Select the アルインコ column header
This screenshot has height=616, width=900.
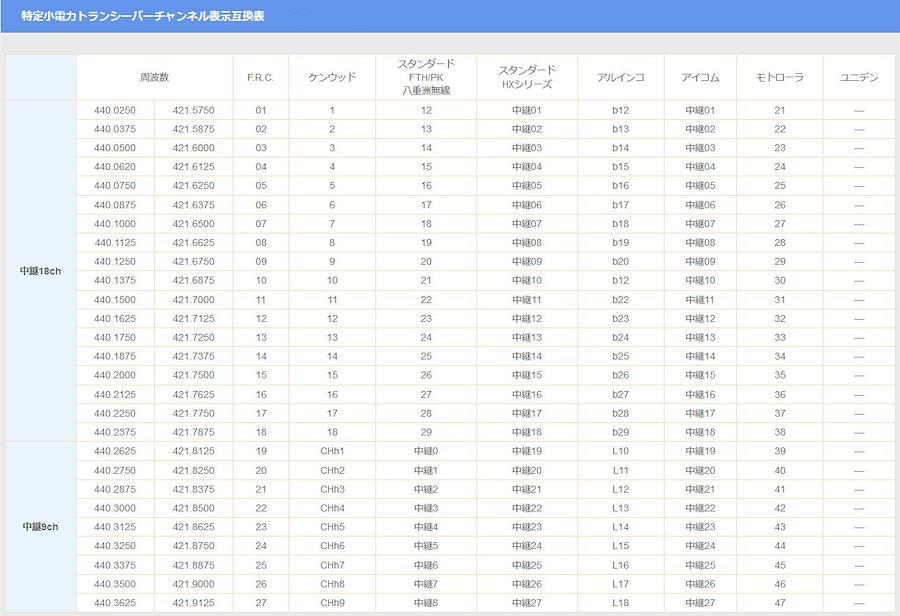620,77
